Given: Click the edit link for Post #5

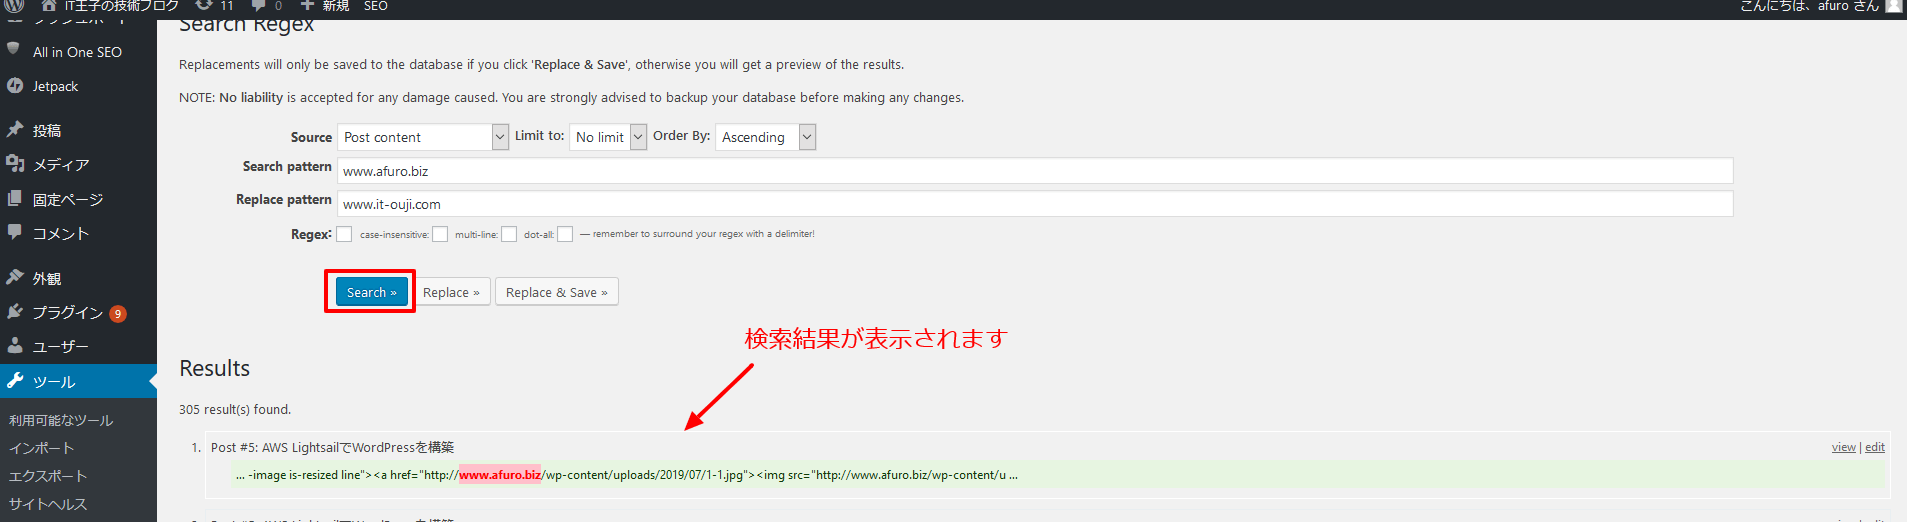Looking at the screenshot, I should pyautogui.click(x=1875, y=447).
